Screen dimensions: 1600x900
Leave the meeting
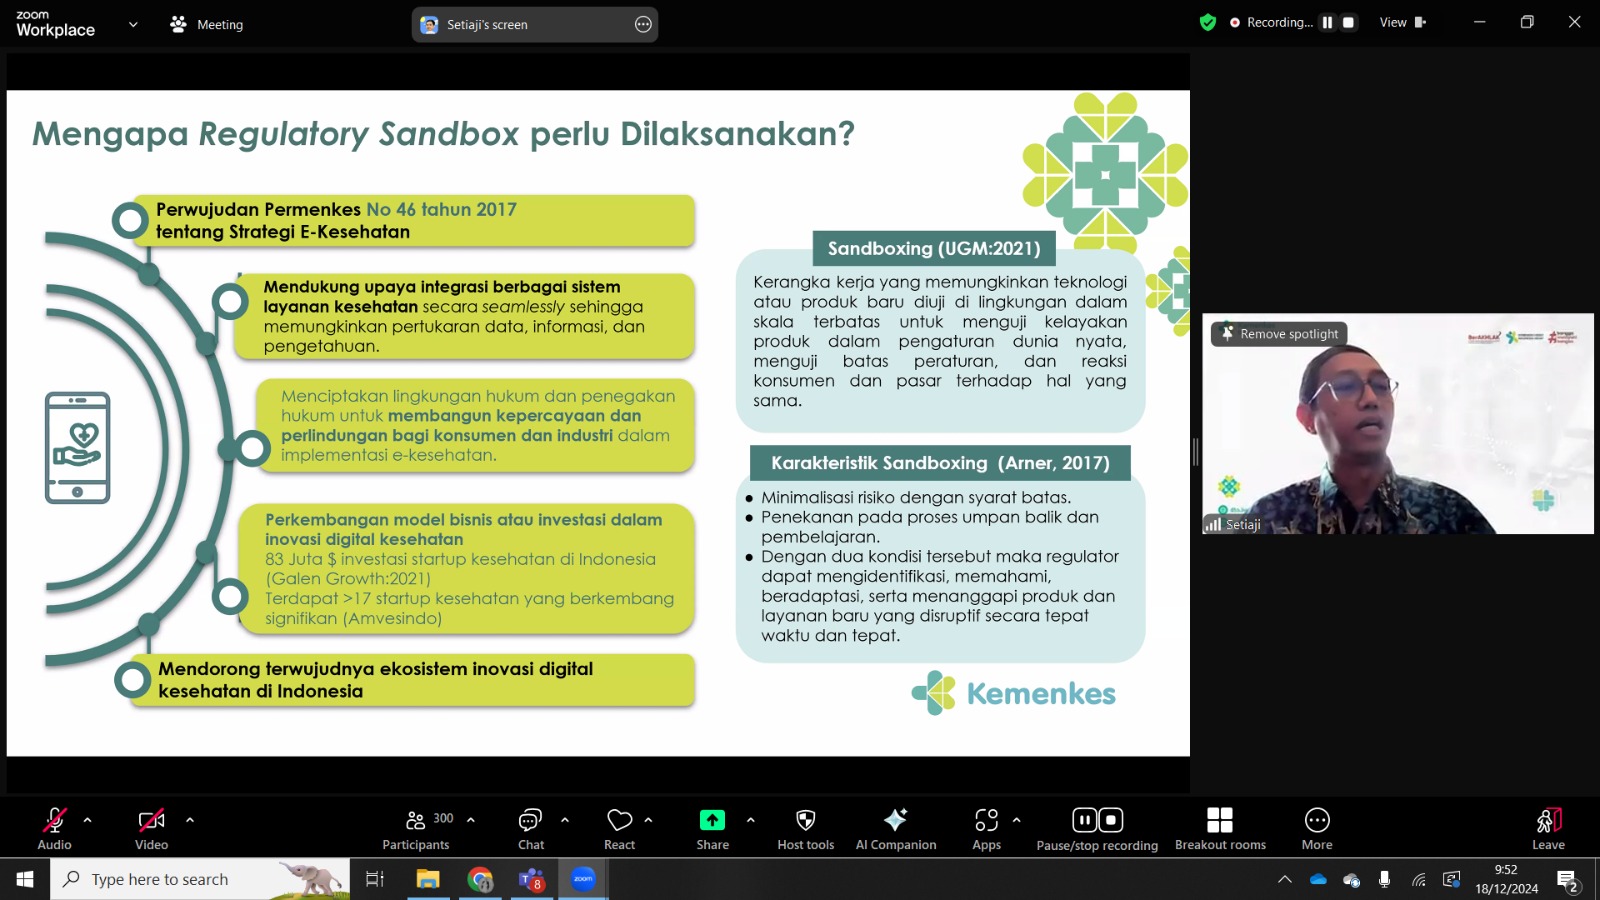coord(1548,820)
